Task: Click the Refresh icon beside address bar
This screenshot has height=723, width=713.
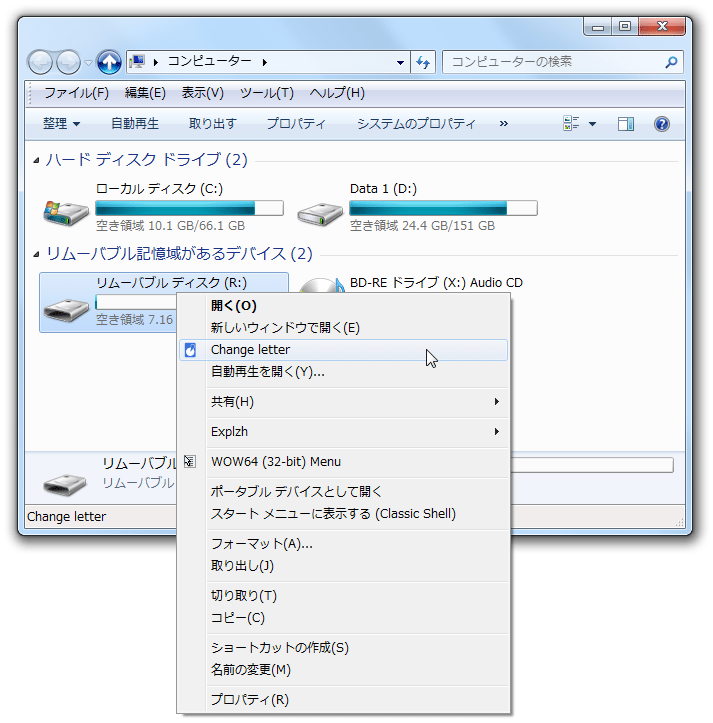Action: (423, 62)
